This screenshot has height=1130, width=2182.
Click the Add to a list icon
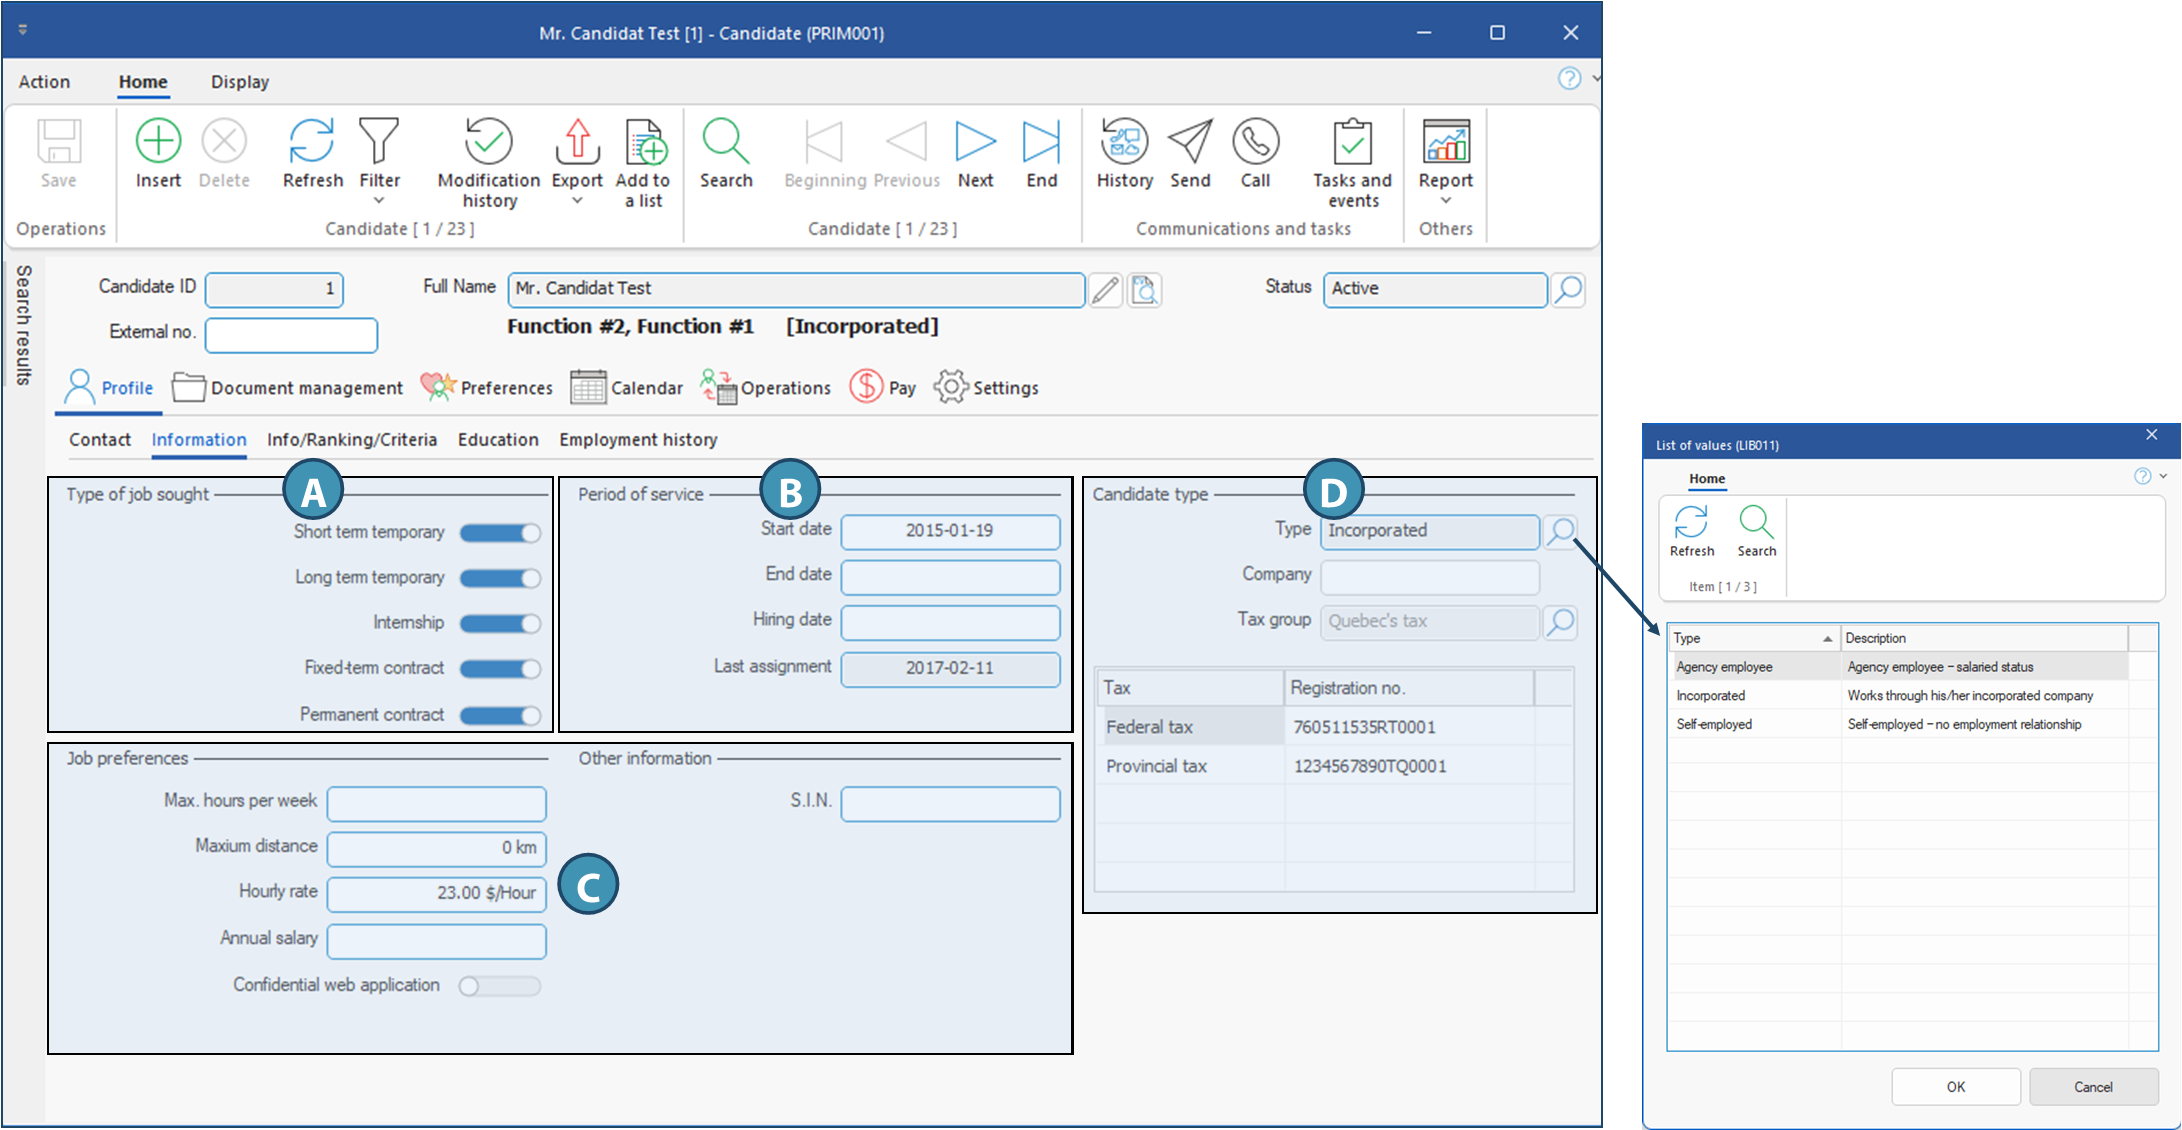[644, 141]
